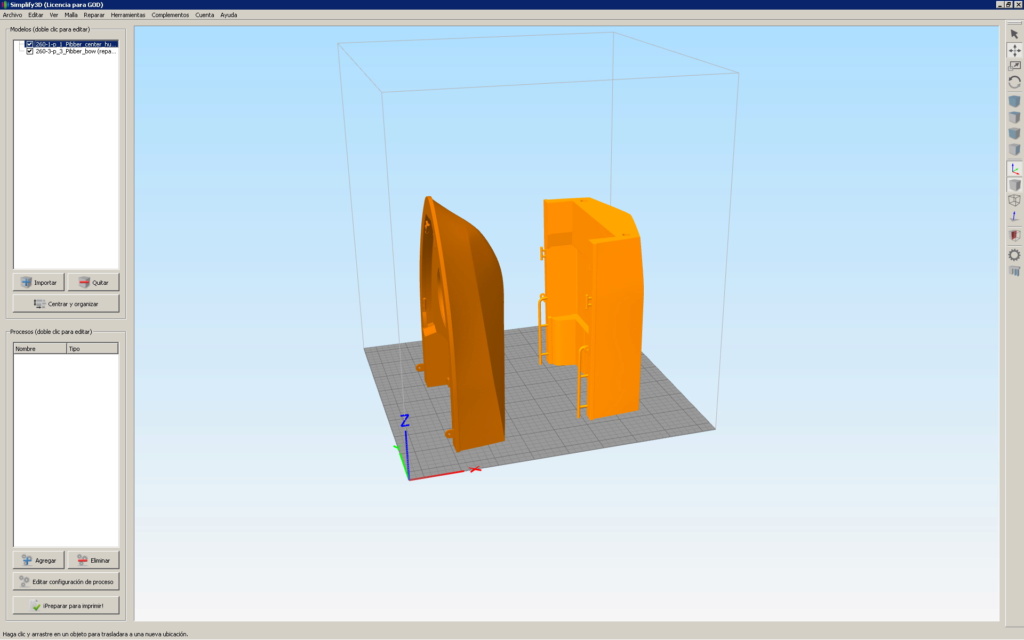The height and width of the screenshot is (640, 1024).
Task: Open the Ayuda menu
Action: tap(229, 15)
